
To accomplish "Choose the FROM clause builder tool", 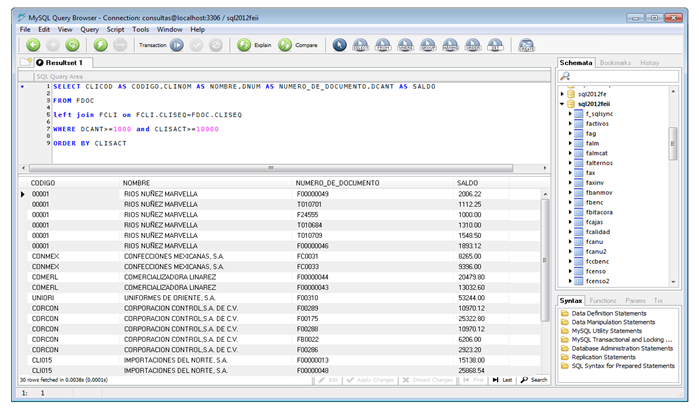I will [383, 45].
